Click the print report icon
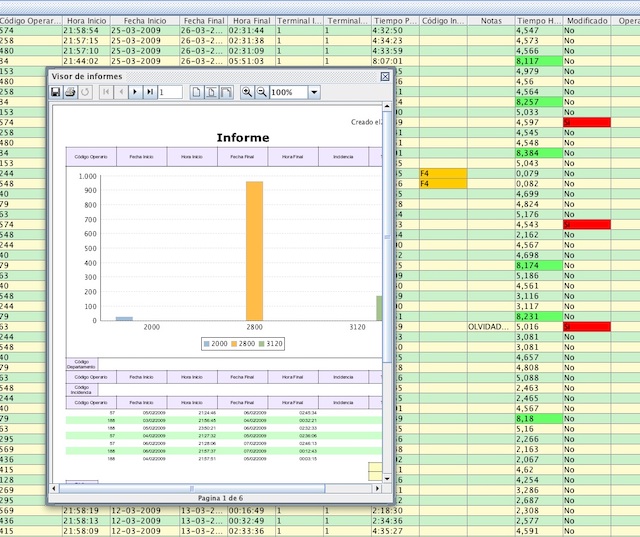The image size is (640, 537). (71, 92)
